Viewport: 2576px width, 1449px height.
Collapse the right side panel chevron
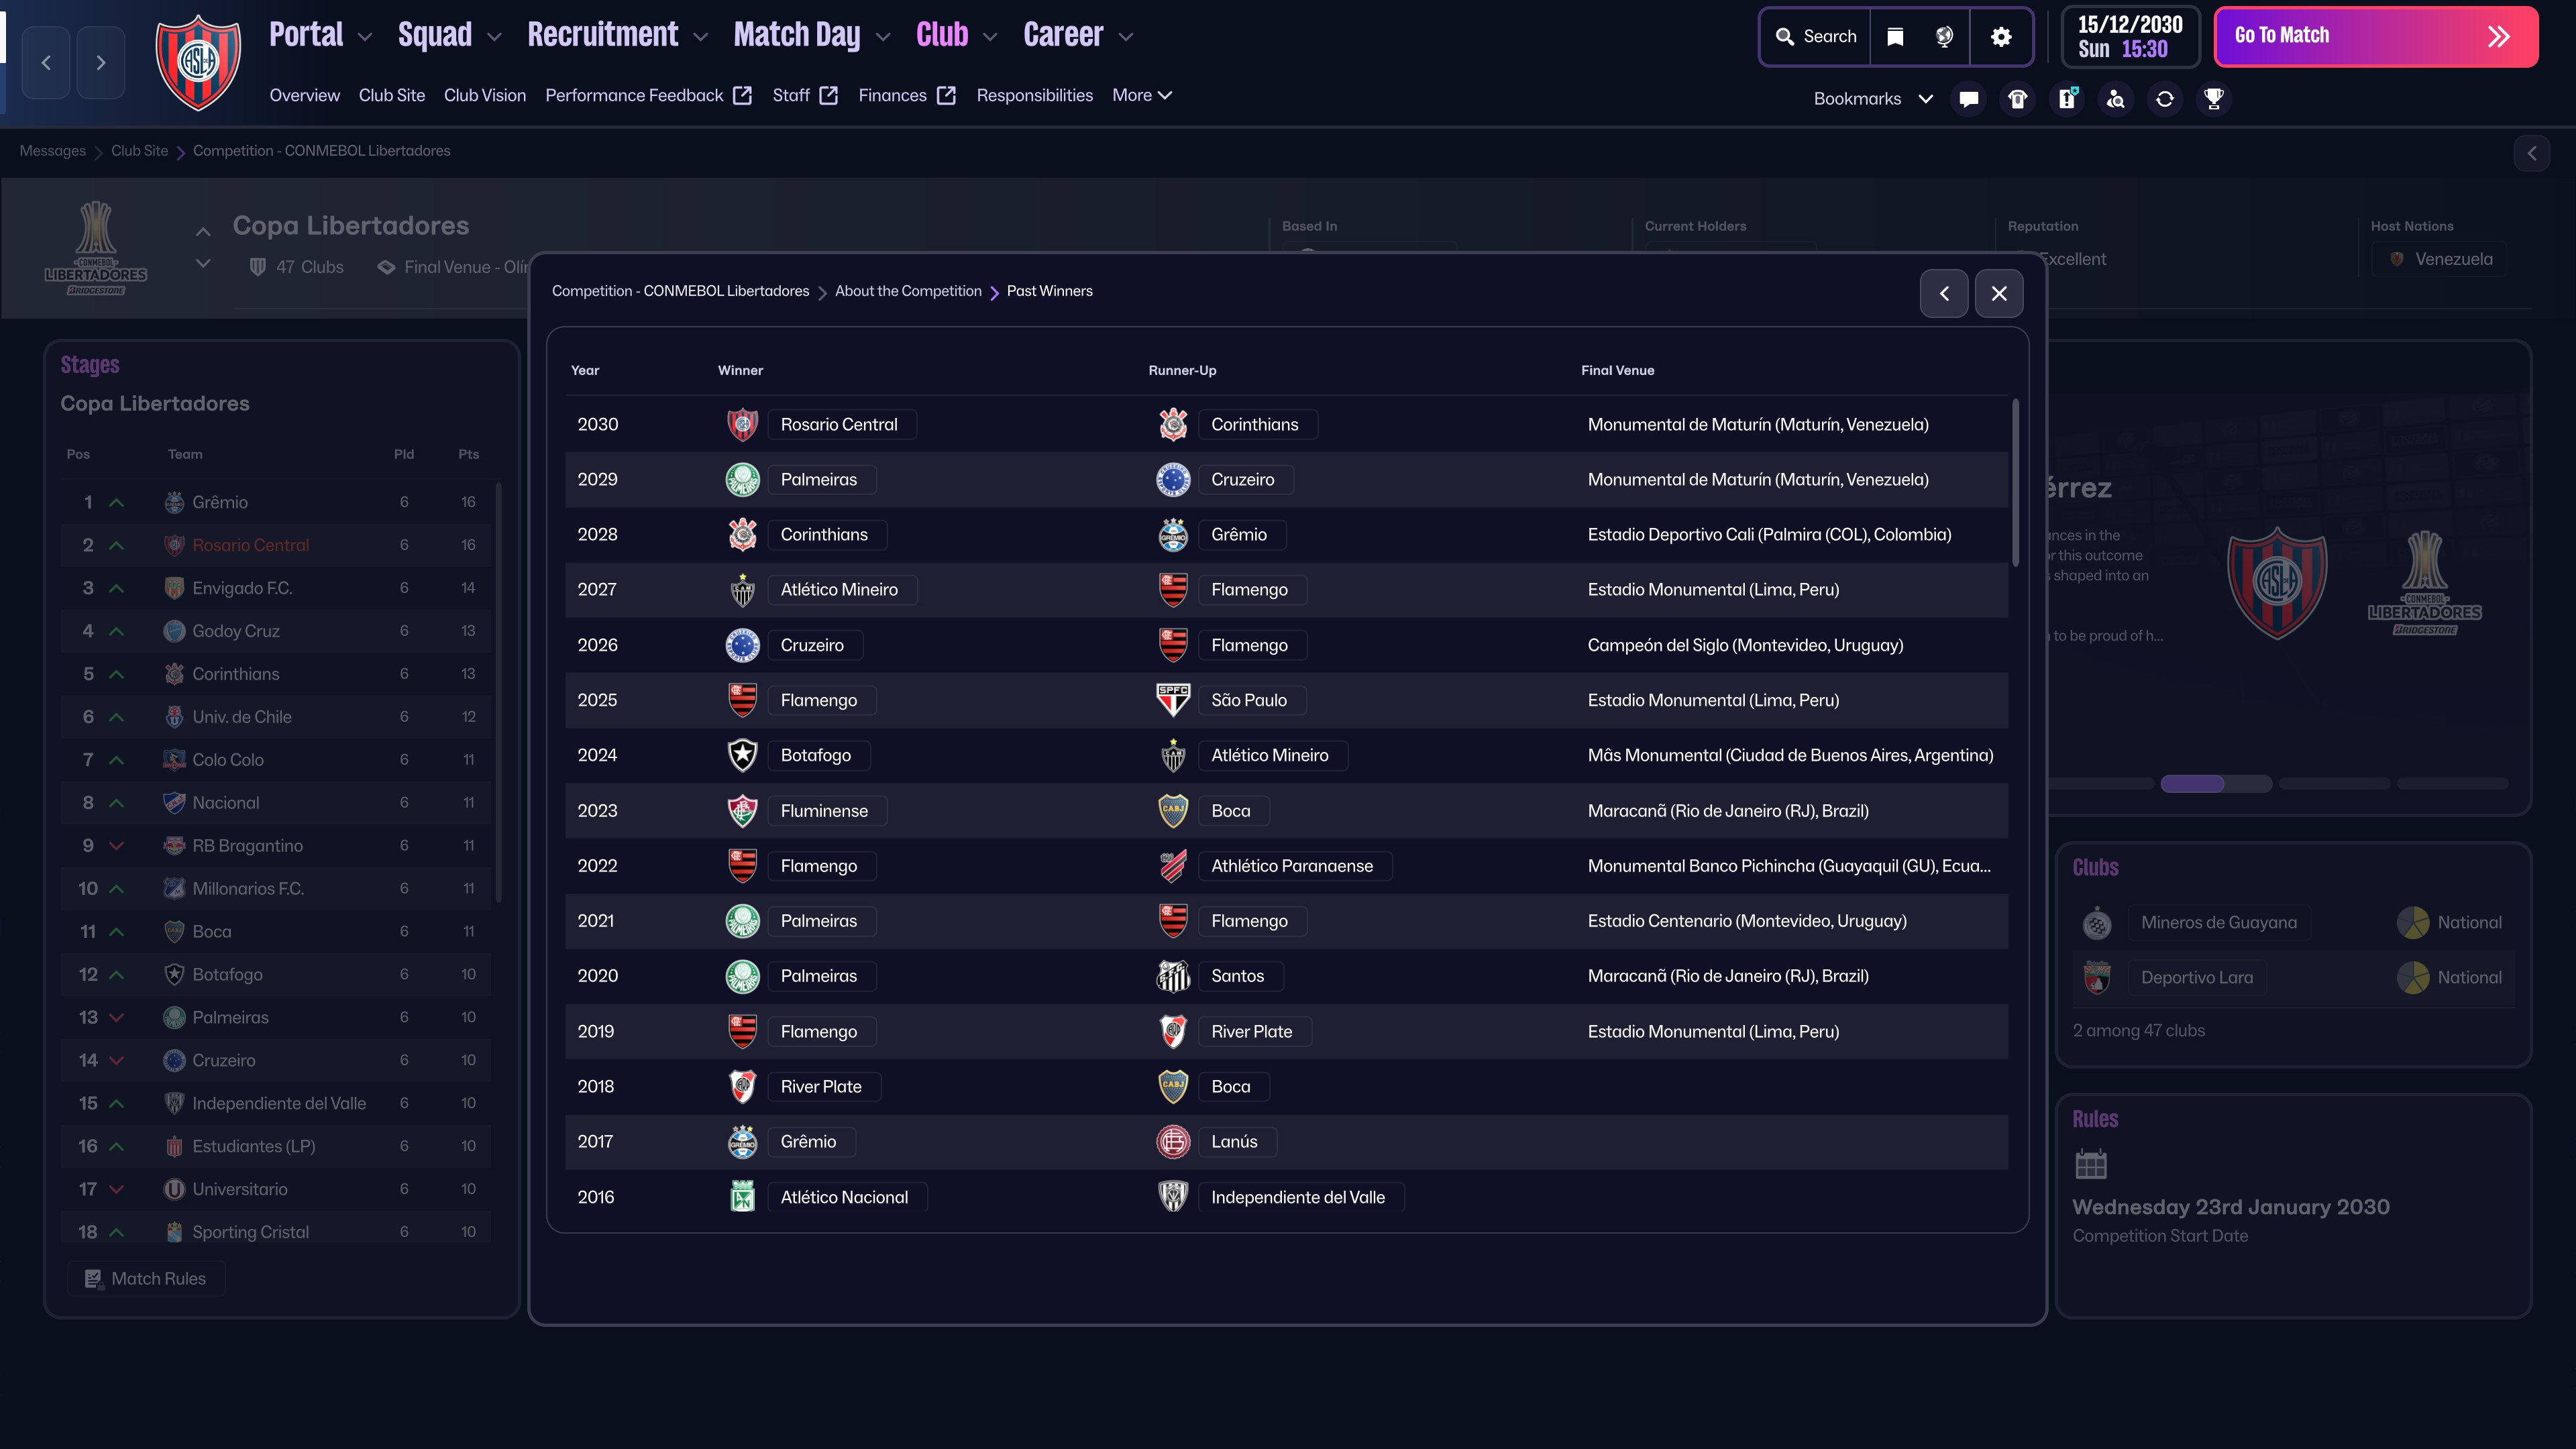click(x=2531, y=153)
